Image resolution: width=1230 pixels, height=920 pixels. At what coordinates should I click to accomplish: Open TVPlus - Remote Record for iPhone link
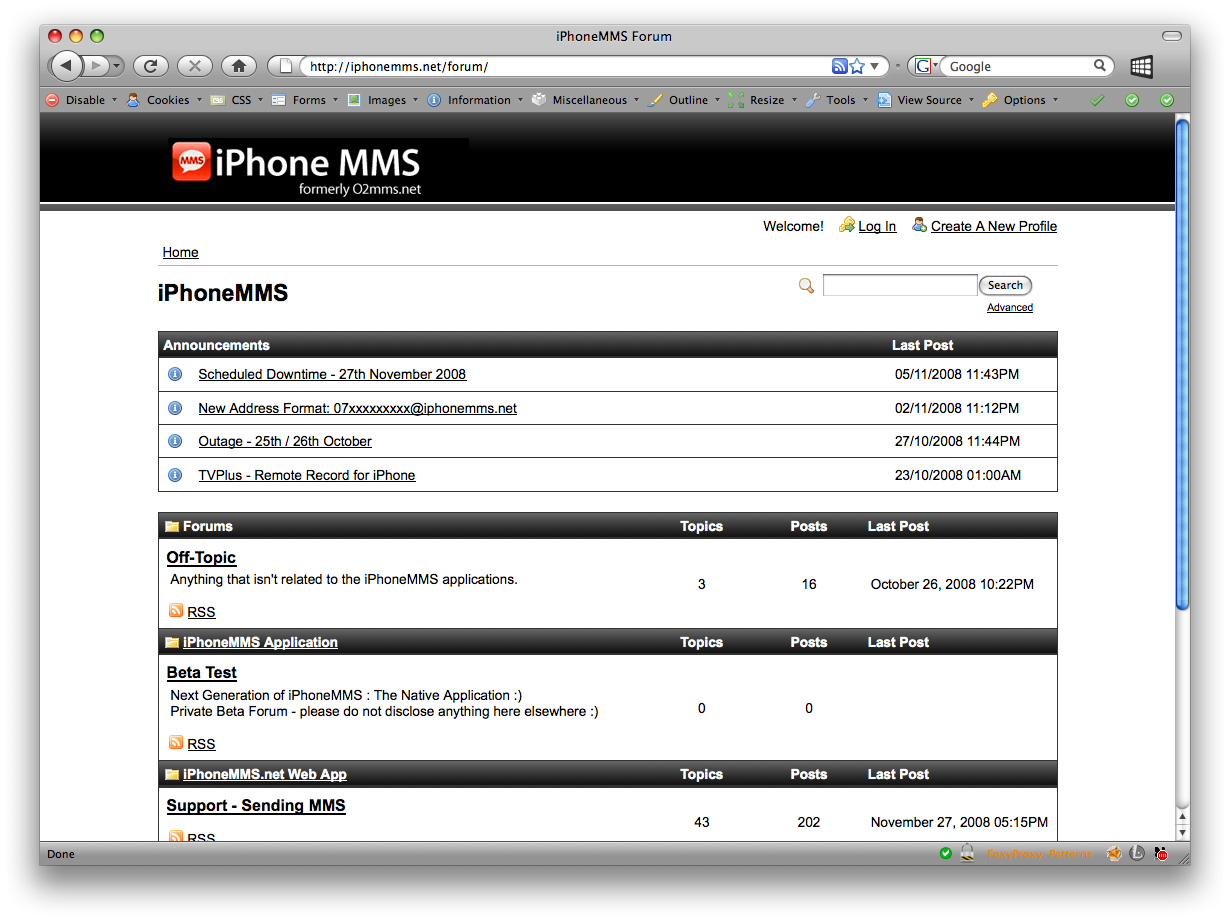pyautogui.click(x=307, y=475)
